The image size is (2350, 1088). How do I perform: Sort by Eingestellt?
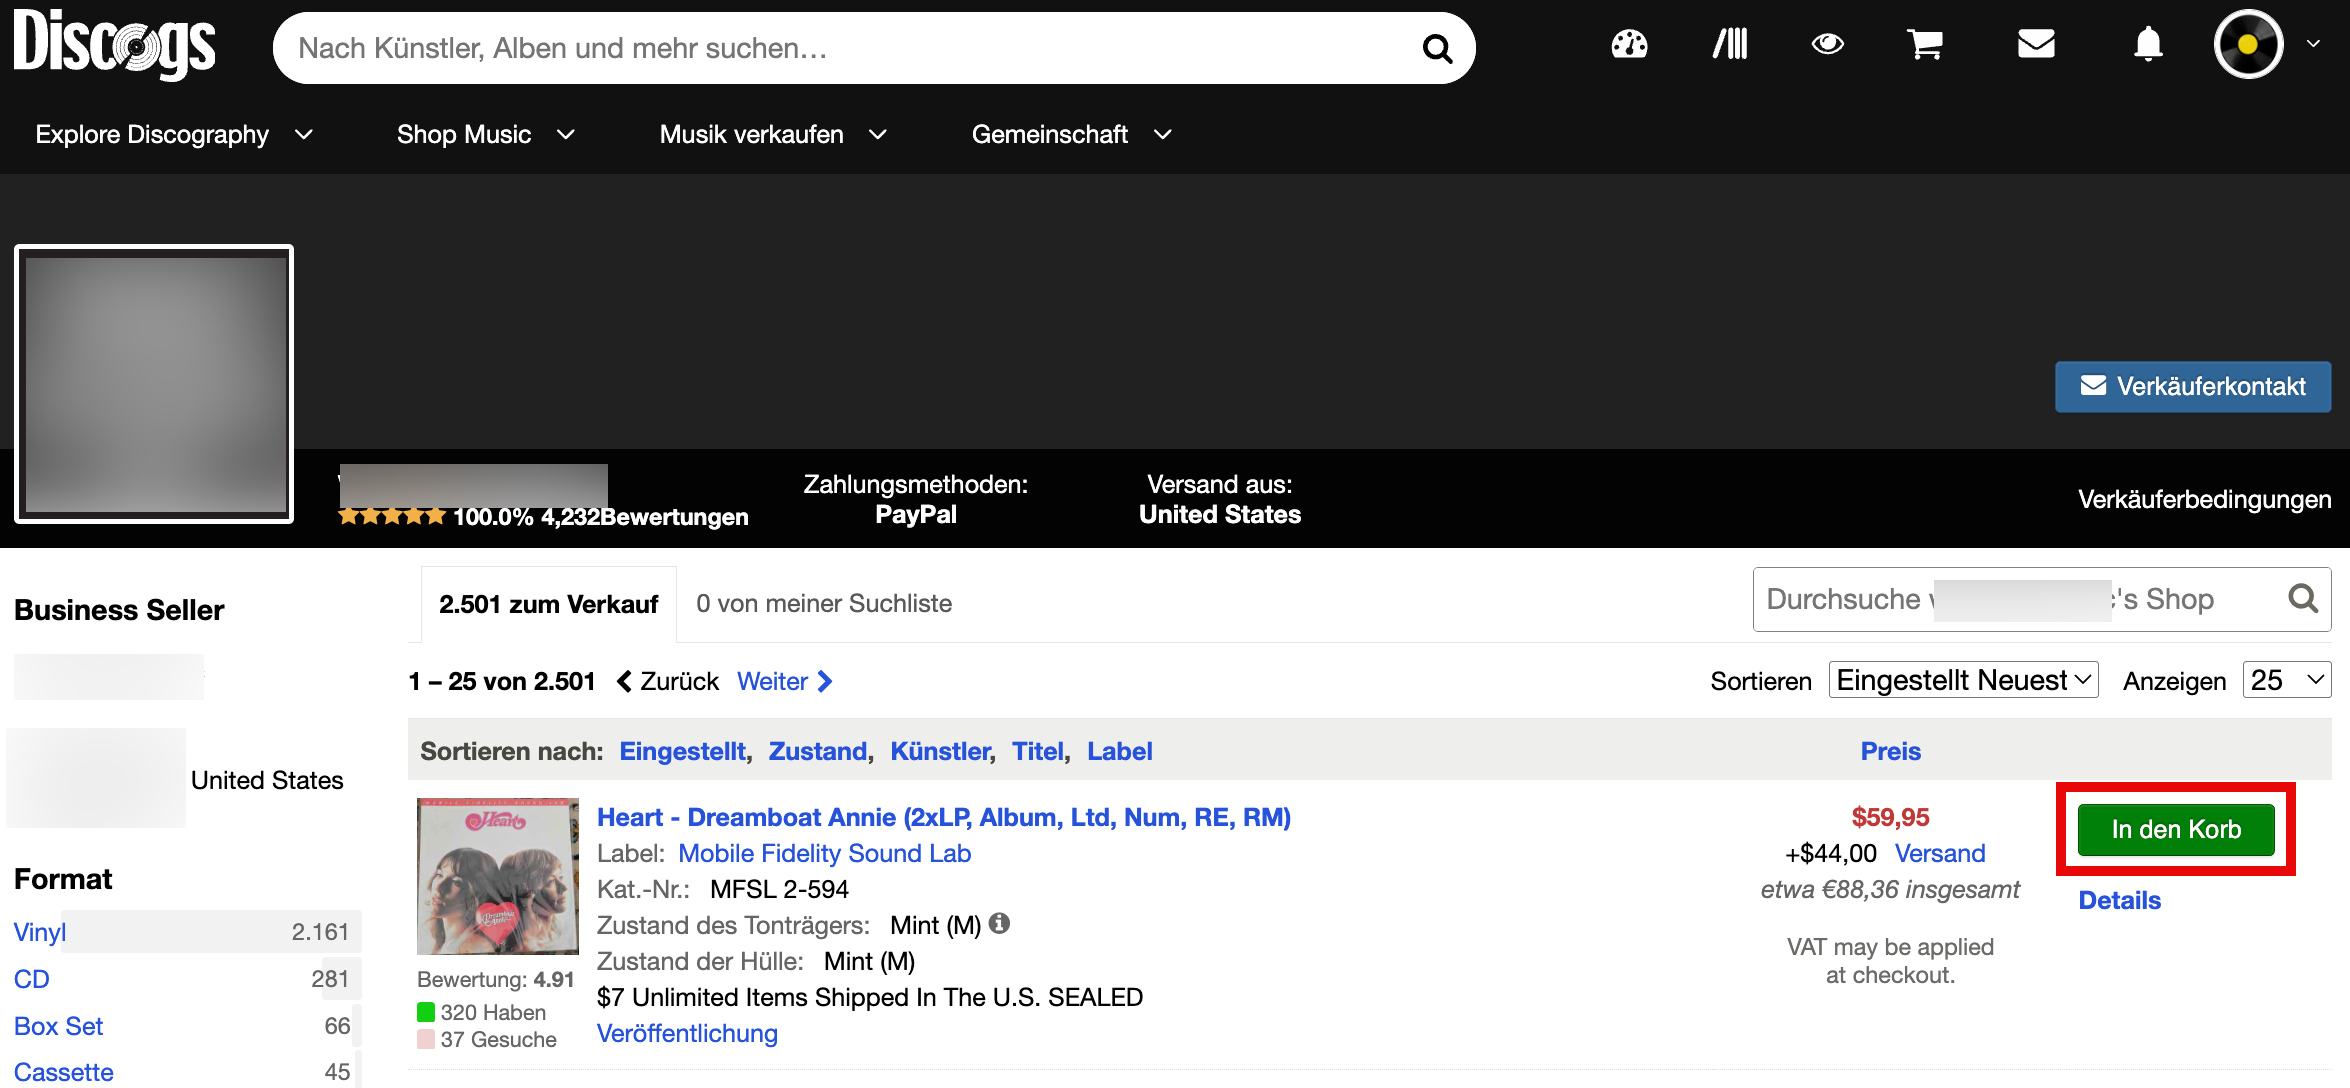[682, 751]
